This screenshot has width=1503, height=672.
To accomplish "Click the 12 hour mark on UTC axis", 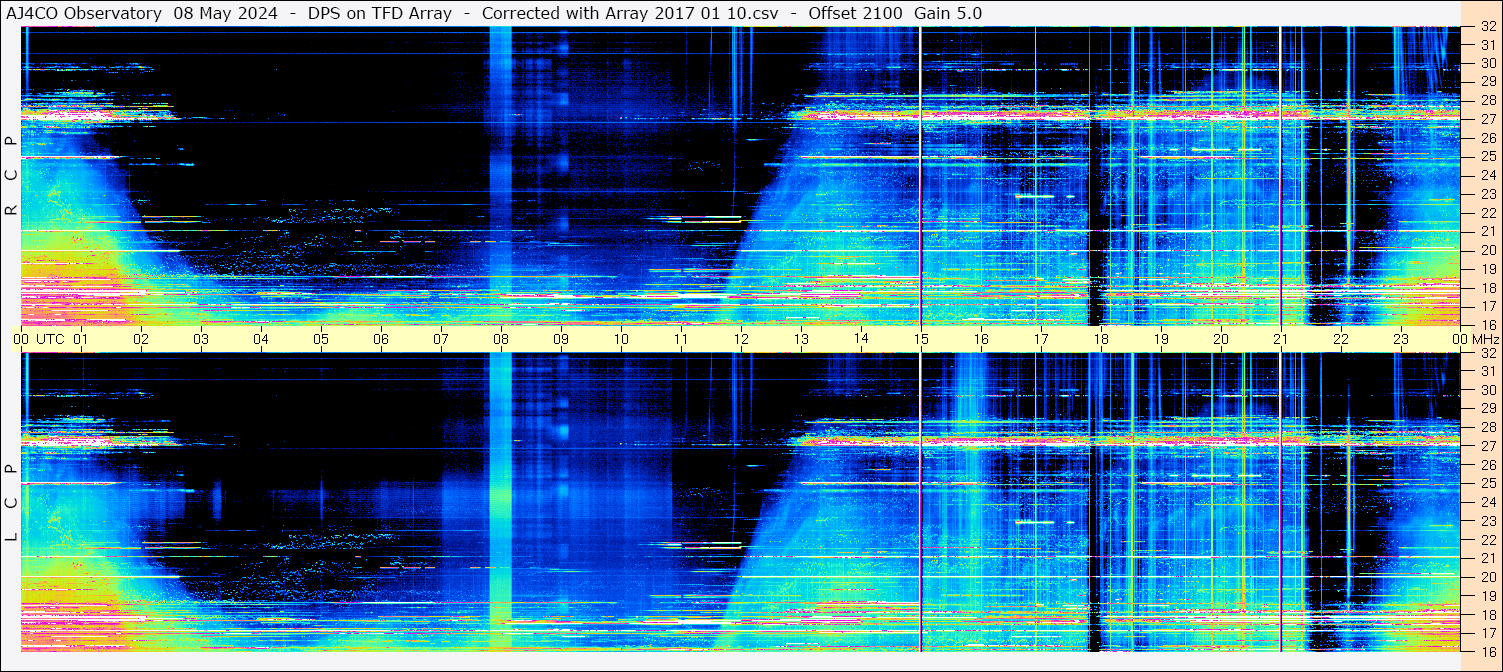I will coord(741,339).
